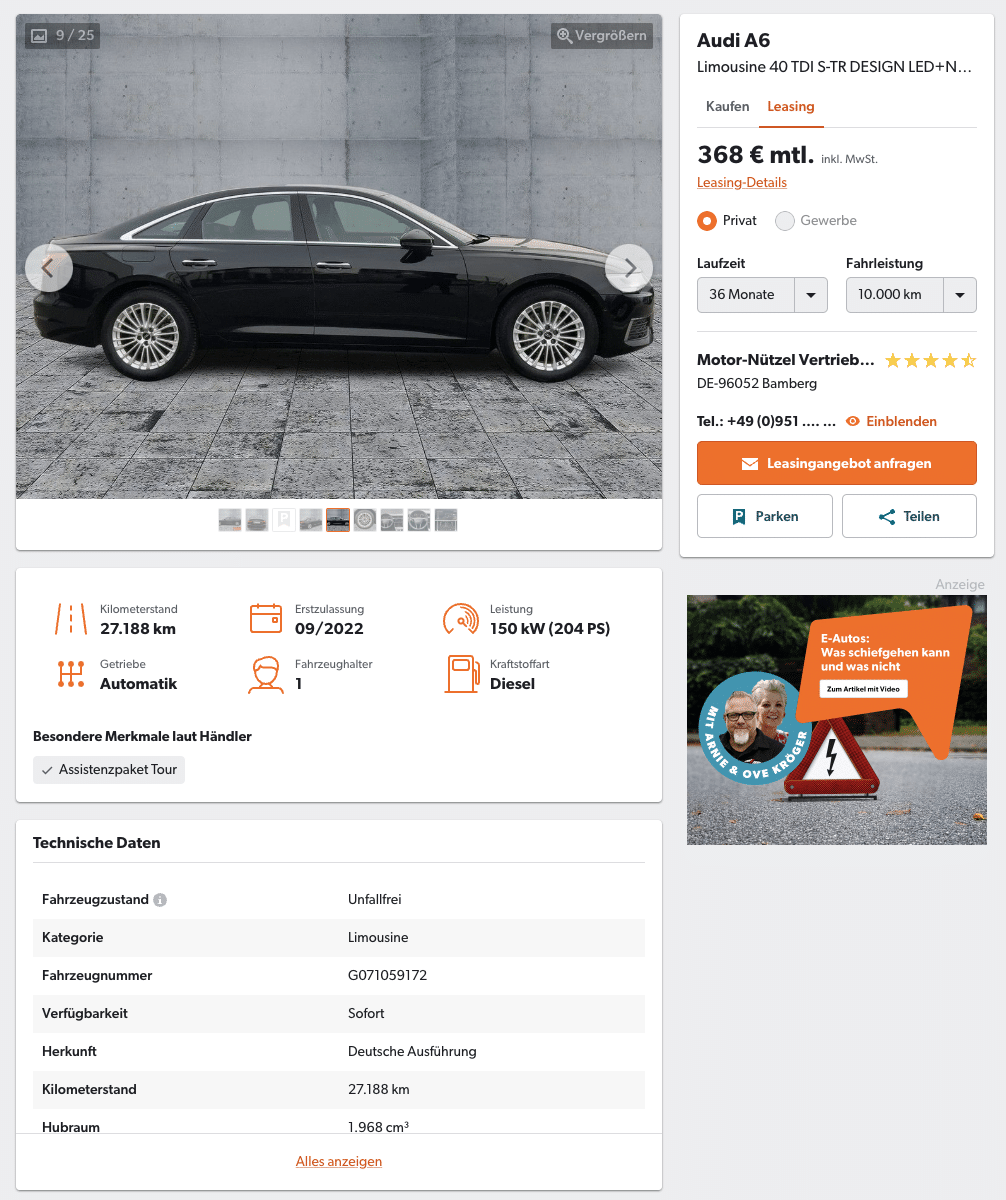Click the Vergrößern magnifier icon
Screen dimensions: 1006x1200
click(565, 36)
